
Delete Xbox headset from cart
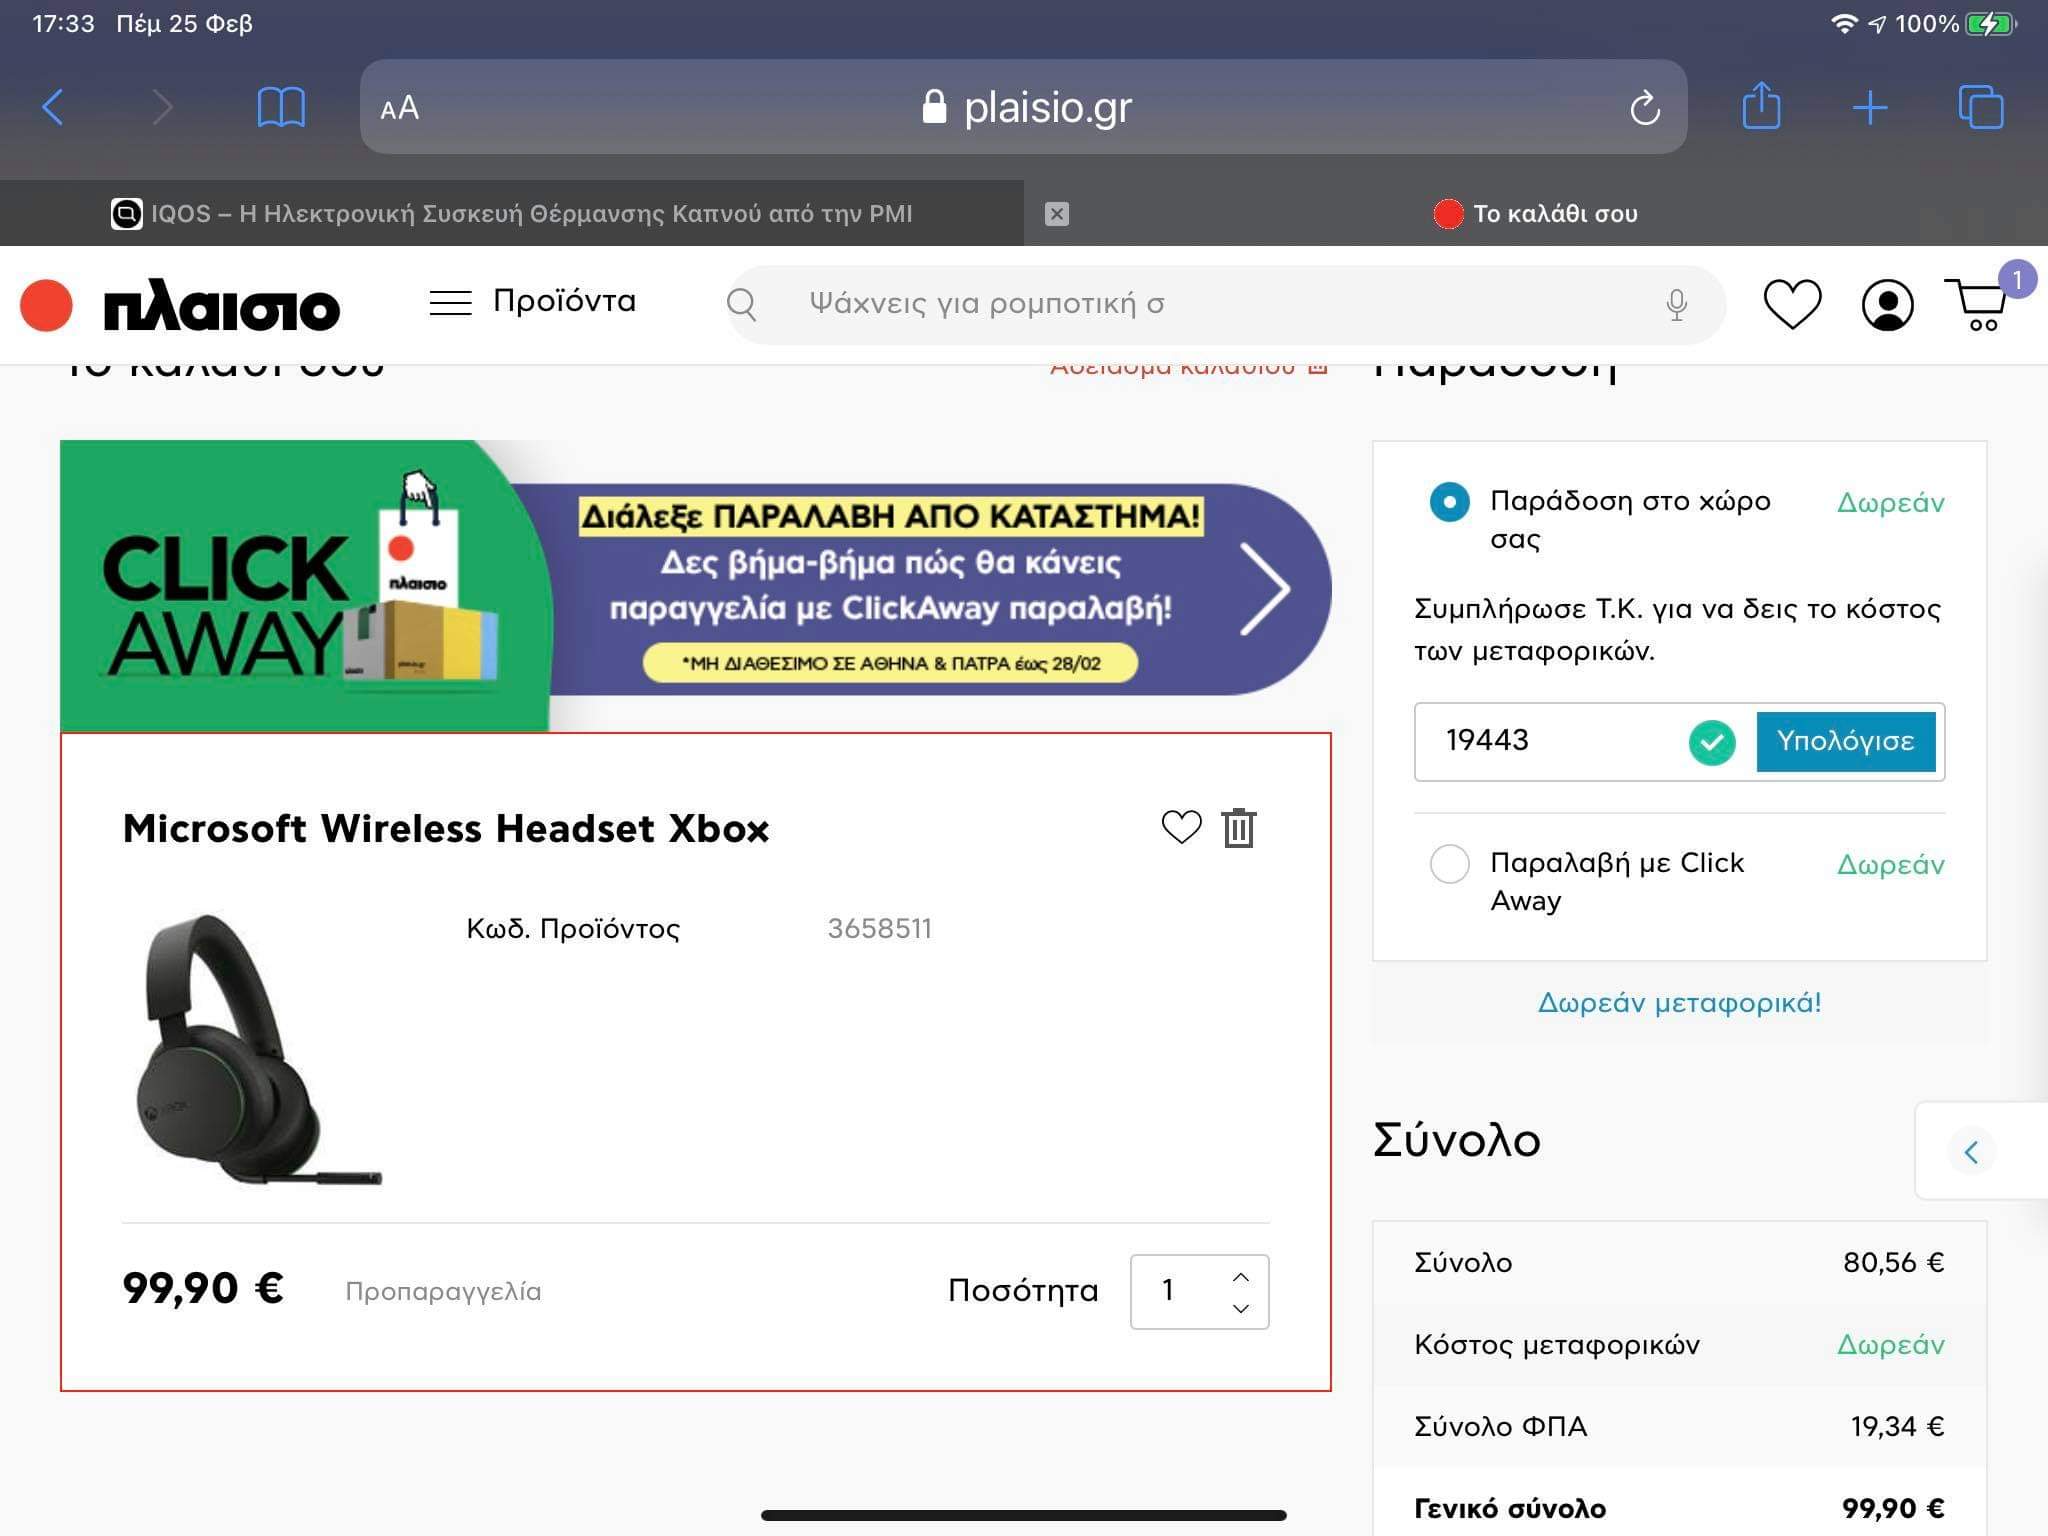(x=1239, y=827)
